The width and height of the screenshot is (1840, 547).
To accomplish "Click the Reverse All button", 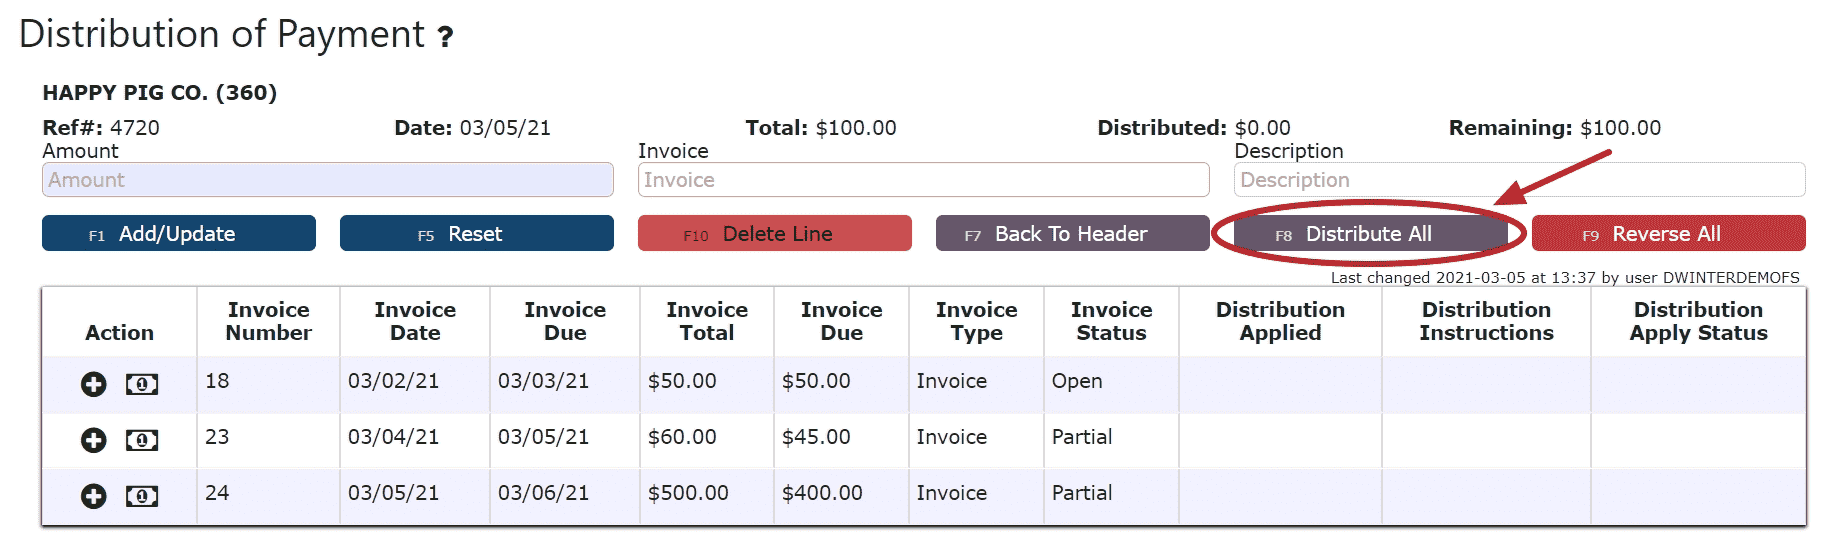I will 1669,233.
